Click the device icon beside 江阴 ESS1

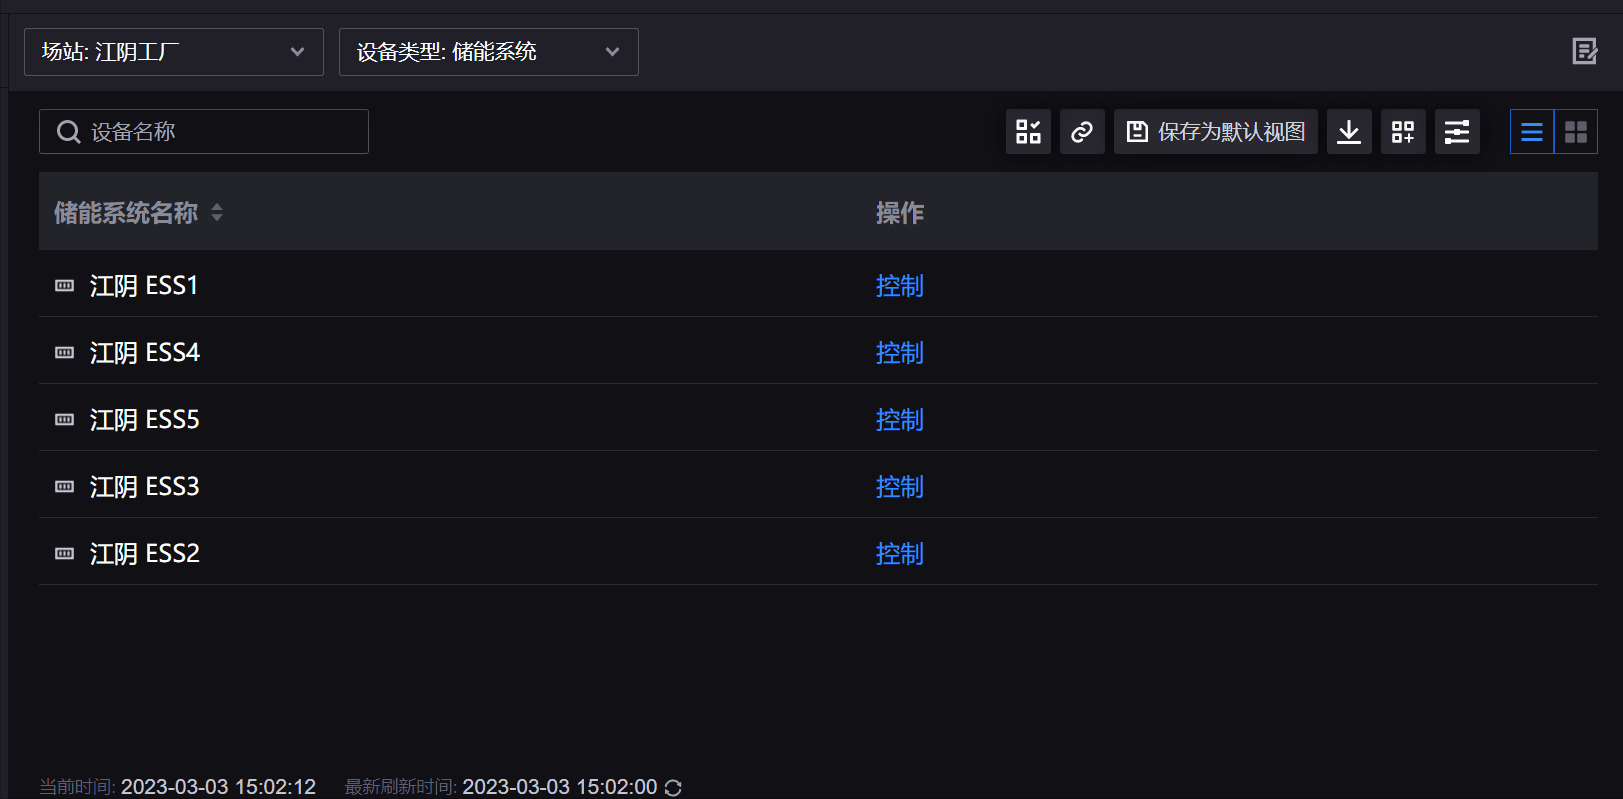[65, 286]
